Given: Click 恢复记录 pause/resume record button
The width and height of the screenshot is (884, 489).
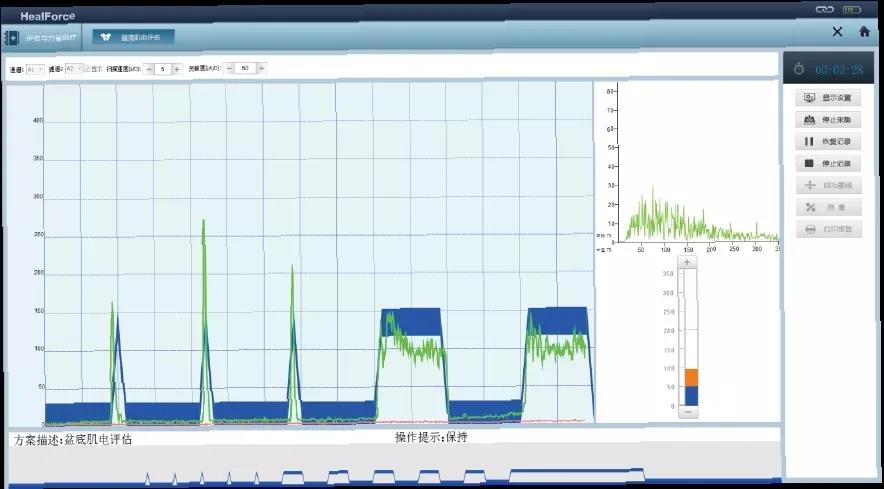Looking at the screenshot, I should 828,142.
